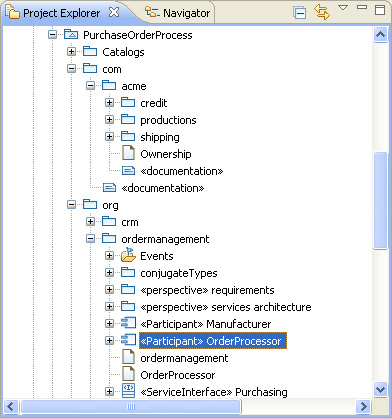Click the Ownership diagram file icon
The height and width of the screenshot is (418, 392).
(128, 154)
